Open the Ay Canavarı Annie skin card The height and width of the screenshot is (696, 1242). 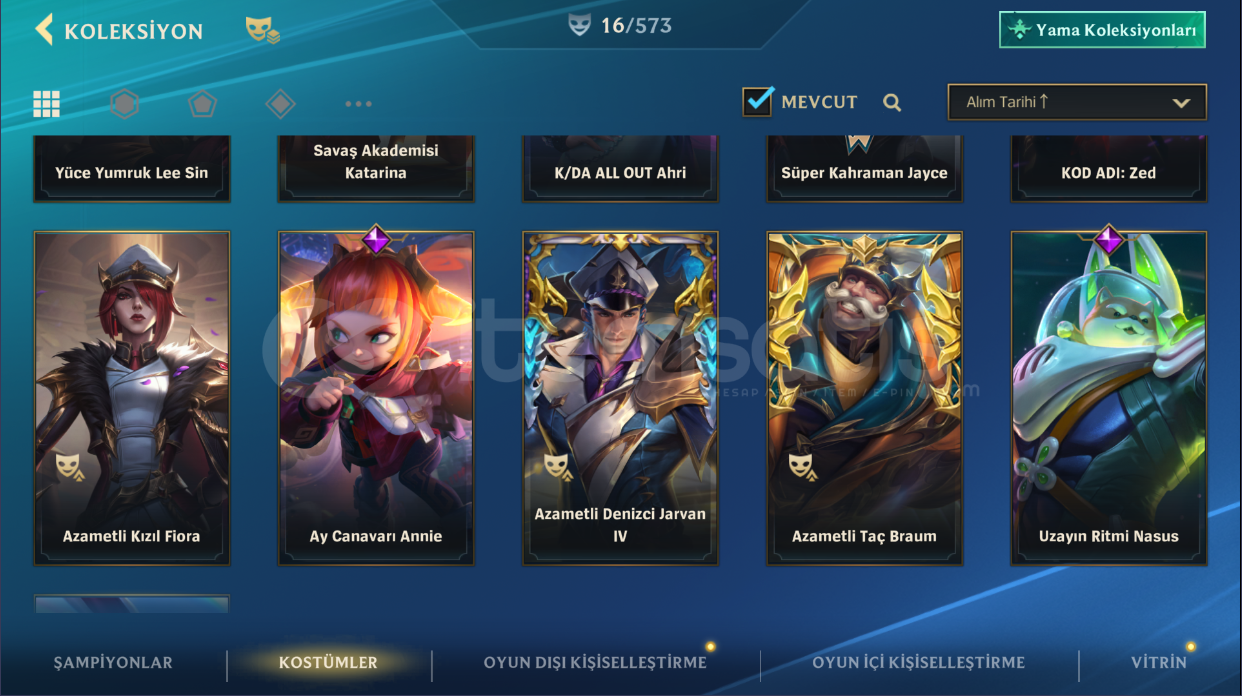376,398
